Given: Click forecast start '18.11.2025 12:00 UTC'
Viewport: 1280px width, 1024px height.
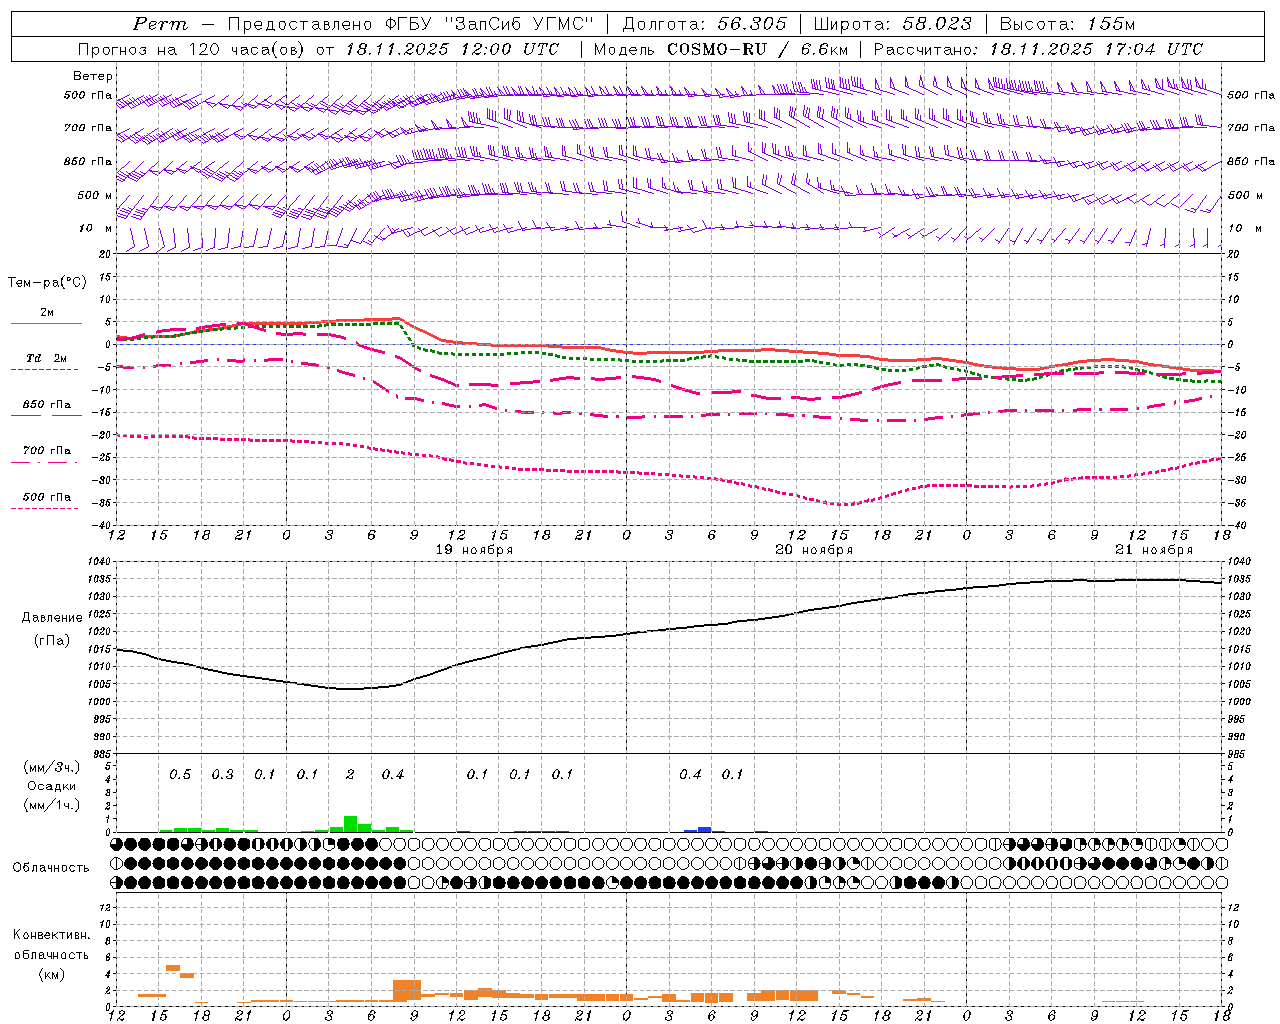Looking at the screenshot, I should tap(452, 49).
